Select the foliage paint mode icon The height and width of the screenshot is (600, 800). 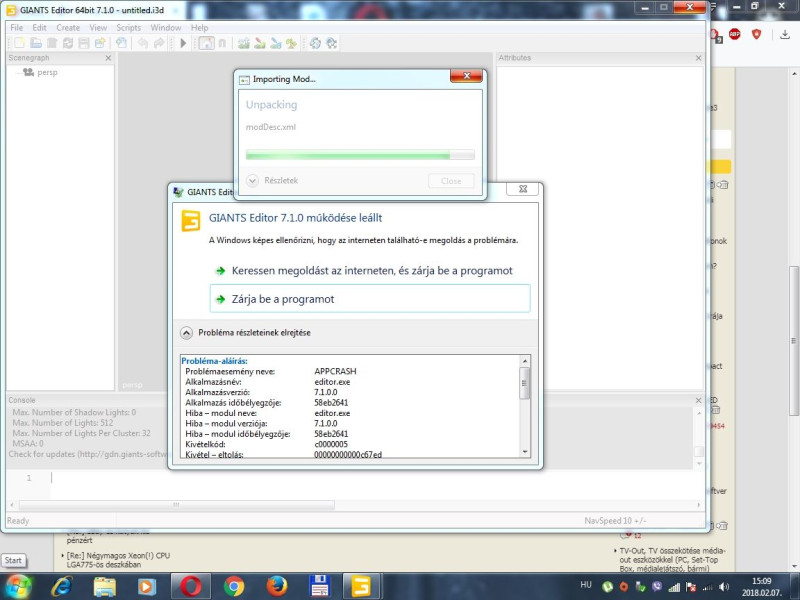[x=291, y=43]
